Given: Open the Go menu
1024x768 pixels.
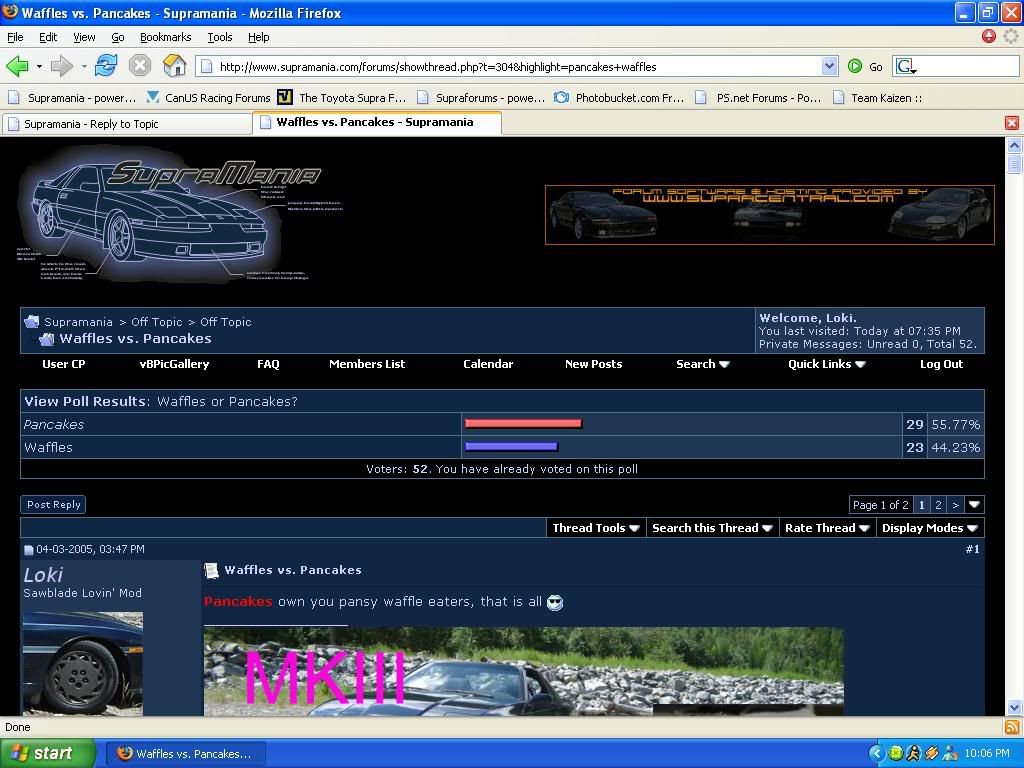Looking at the screenshot, I should pyautogui.click(x=118, y=37).
